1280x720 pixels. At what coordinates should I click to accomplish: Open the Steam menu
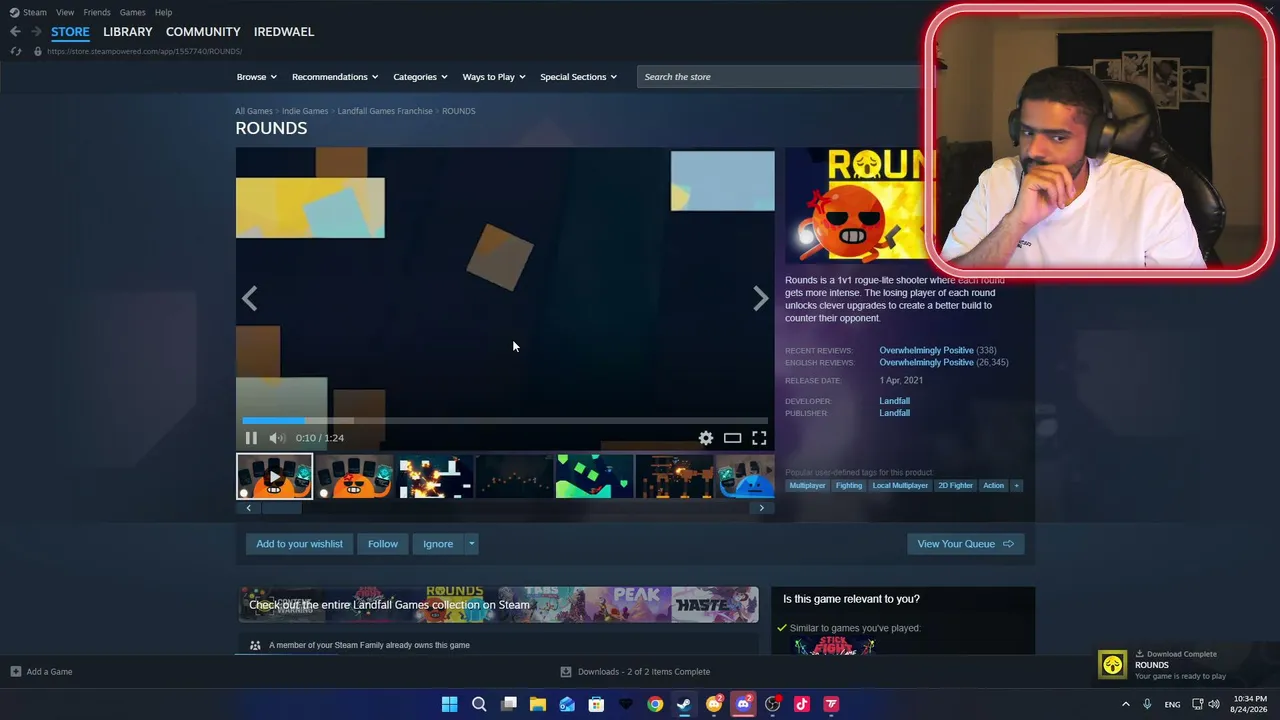pos(35,12)
